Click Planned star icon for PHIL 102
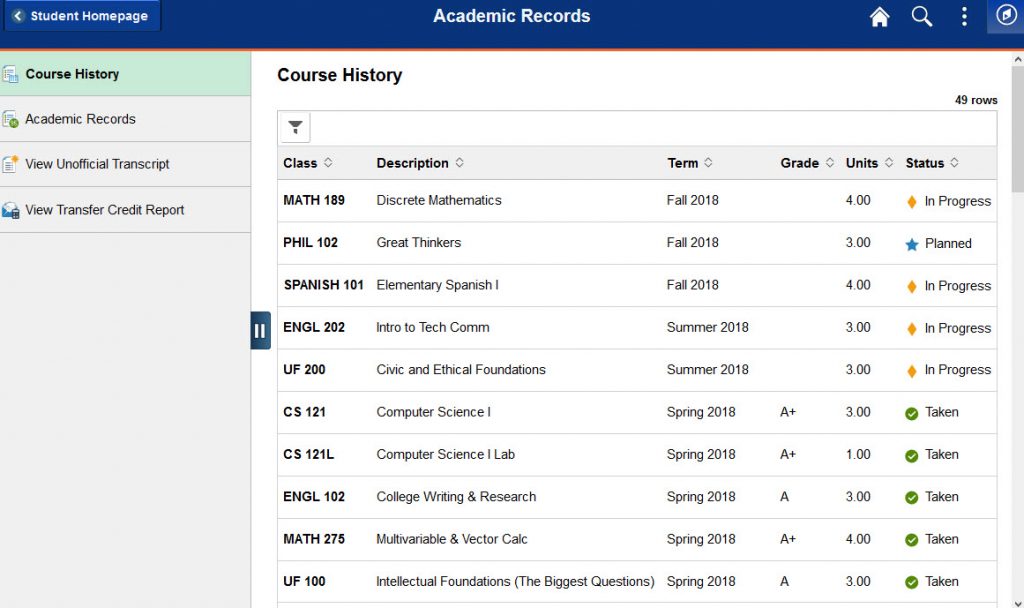This screenshot has height=608, width=1024. pos(912,244)
